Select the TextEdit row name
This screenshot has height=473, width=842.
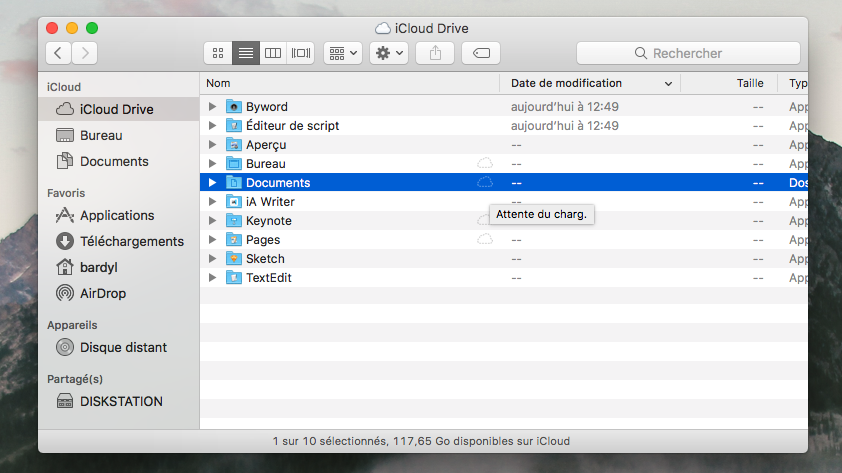click(x=268, y=278)
